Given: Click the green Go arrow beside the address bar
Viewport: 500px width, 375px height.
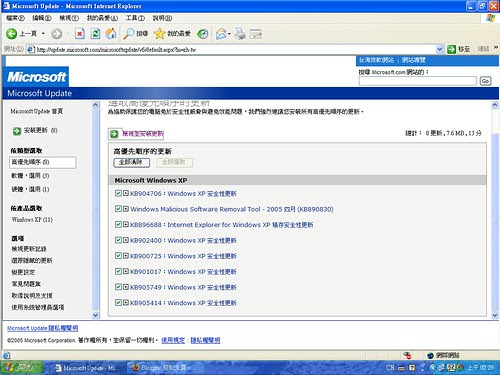Looking at the screenshot, I should tap(451, 49).
